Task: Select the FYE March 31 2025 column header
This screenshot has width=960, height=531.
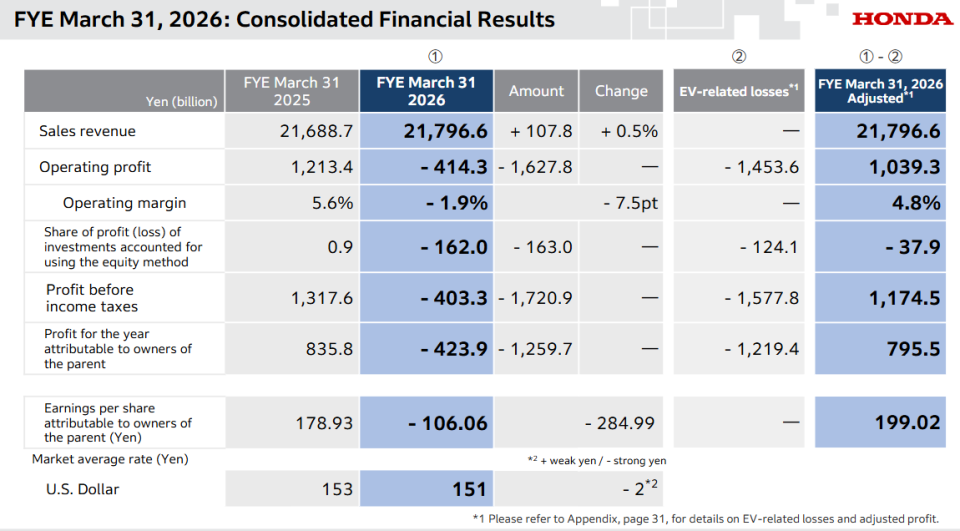Action: (x=291, y=91)
